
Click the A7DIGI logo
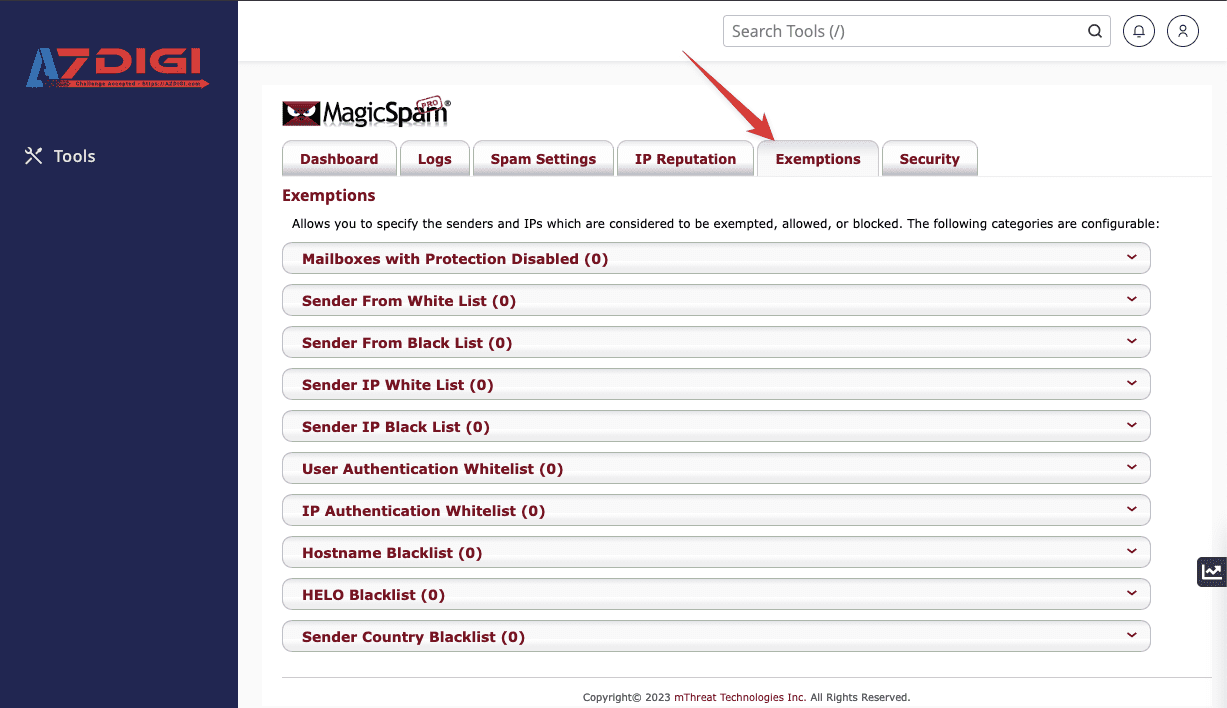point(117,68)
